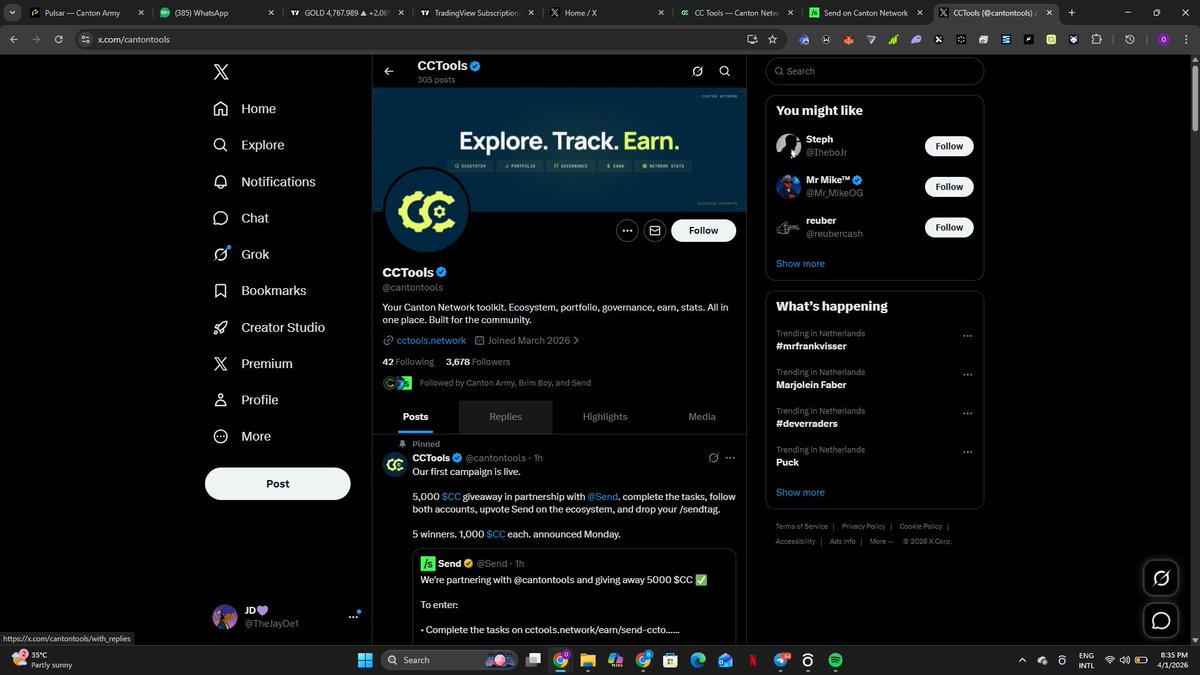This screenshot has height=675, width=1200.
Task: Switch to the WhatsApp browser tab
Action: [x=215, y=13]
